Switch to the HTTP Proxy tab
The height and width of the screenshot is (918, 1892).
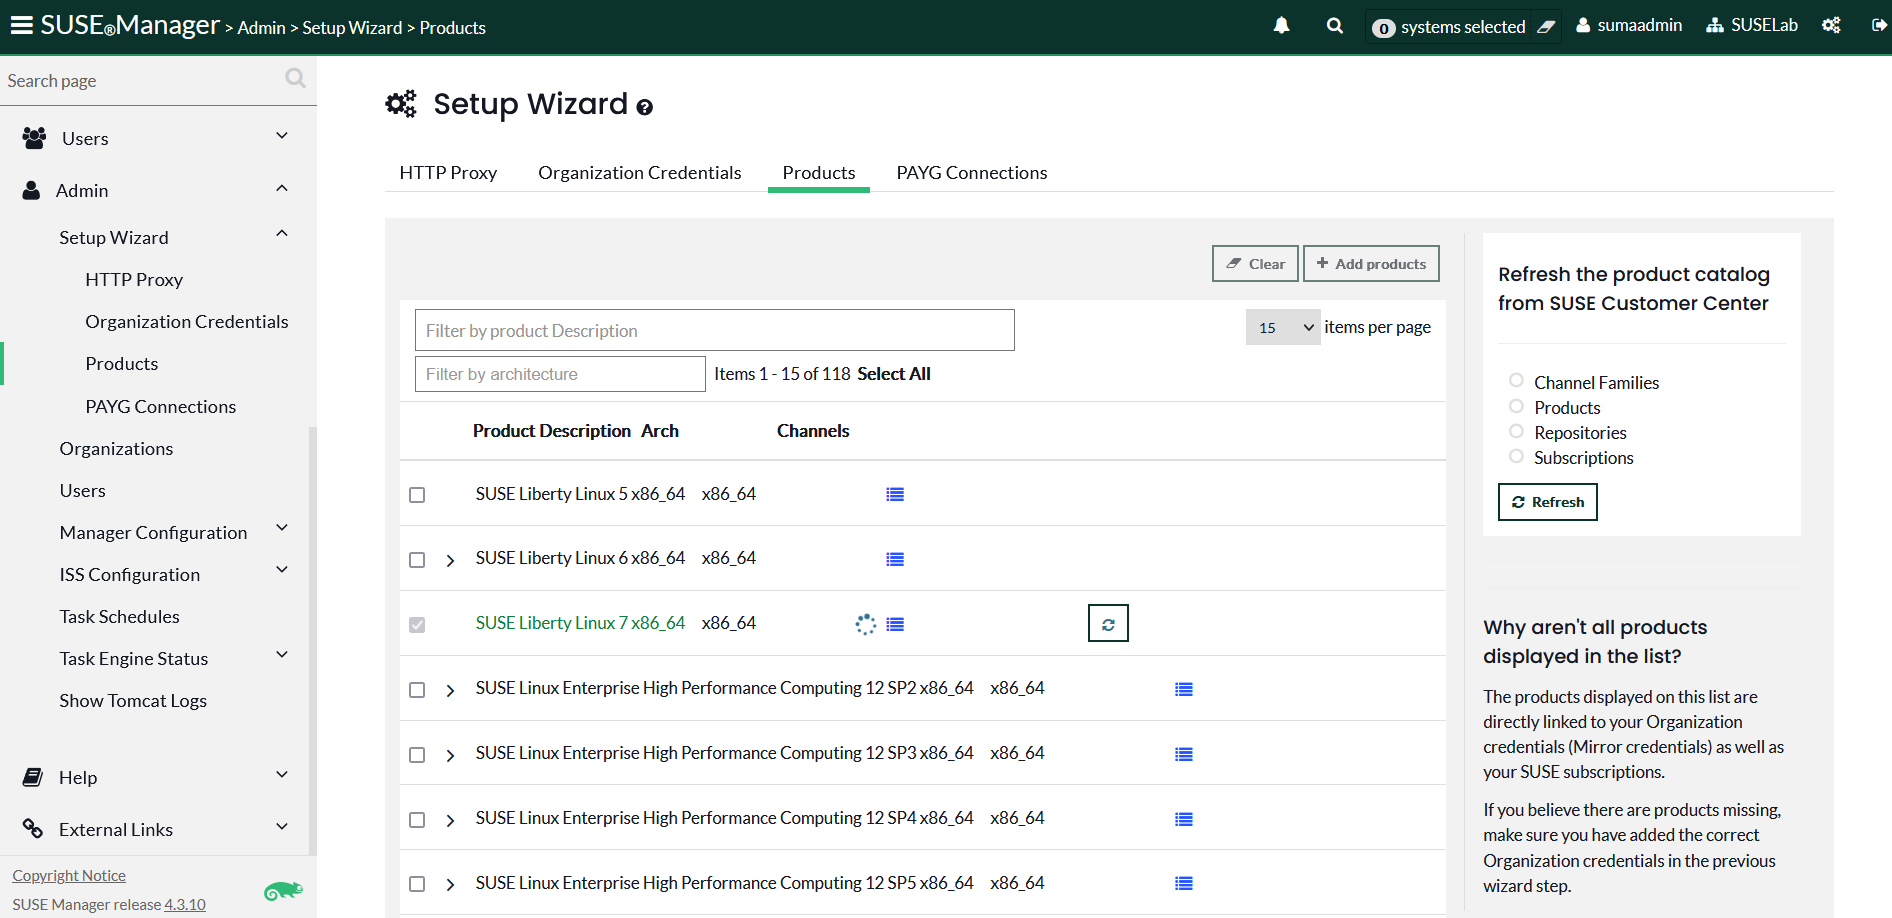click(x=448, y=173)
